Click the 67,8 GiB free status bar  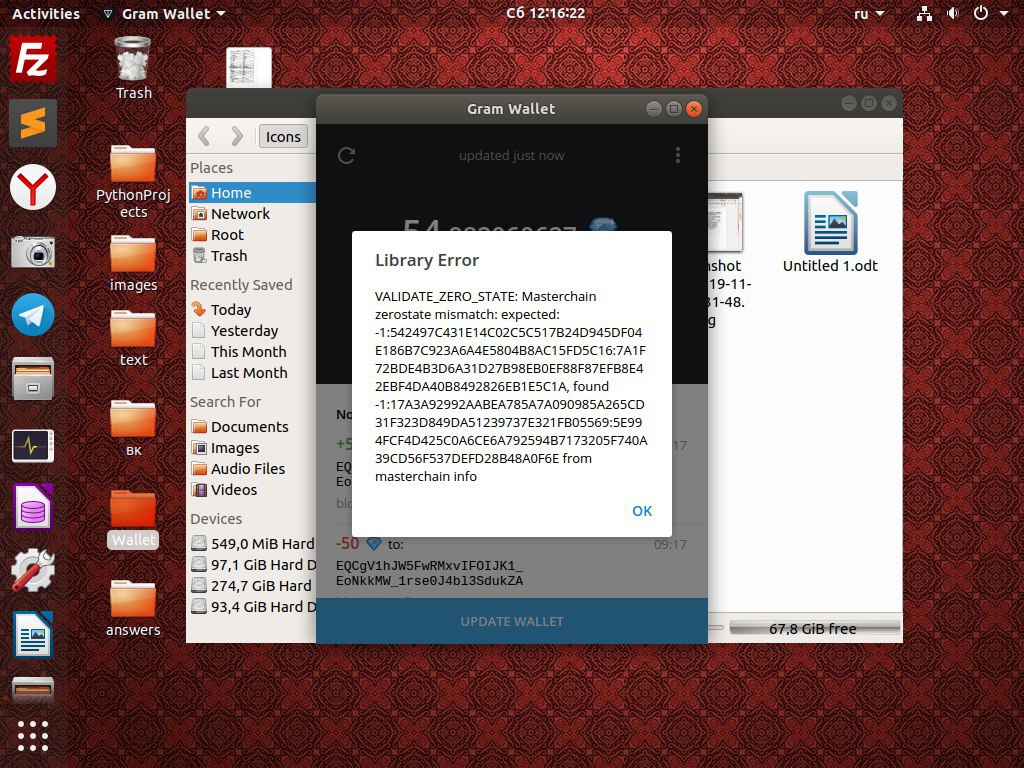[813, 628]
